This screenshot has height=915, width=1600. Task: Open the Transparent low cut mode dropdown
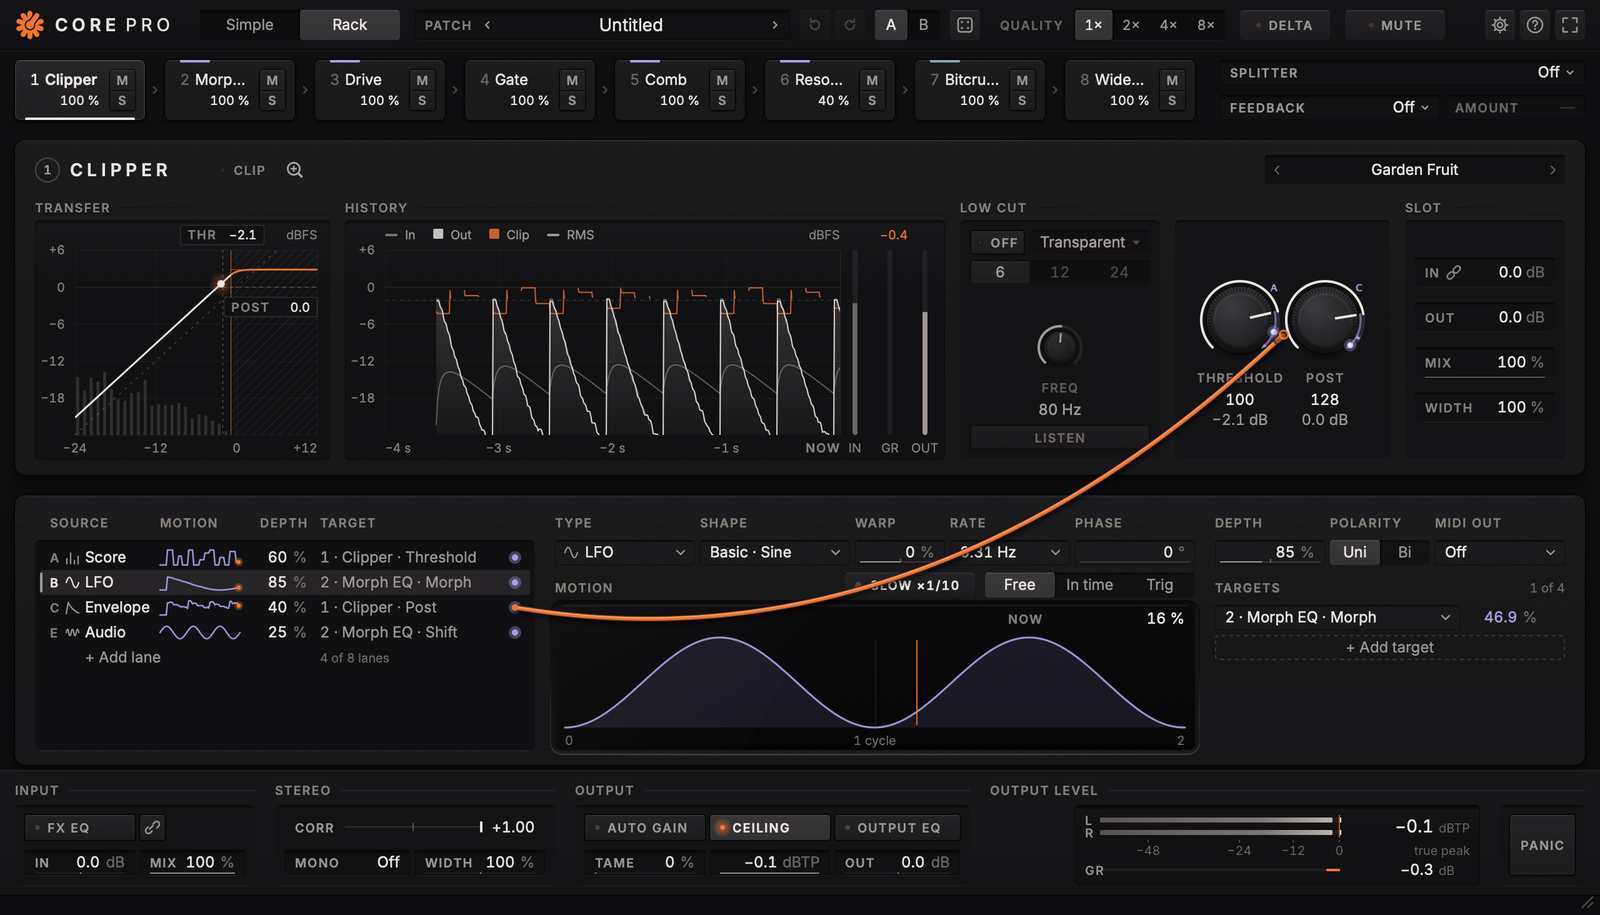1089,242
